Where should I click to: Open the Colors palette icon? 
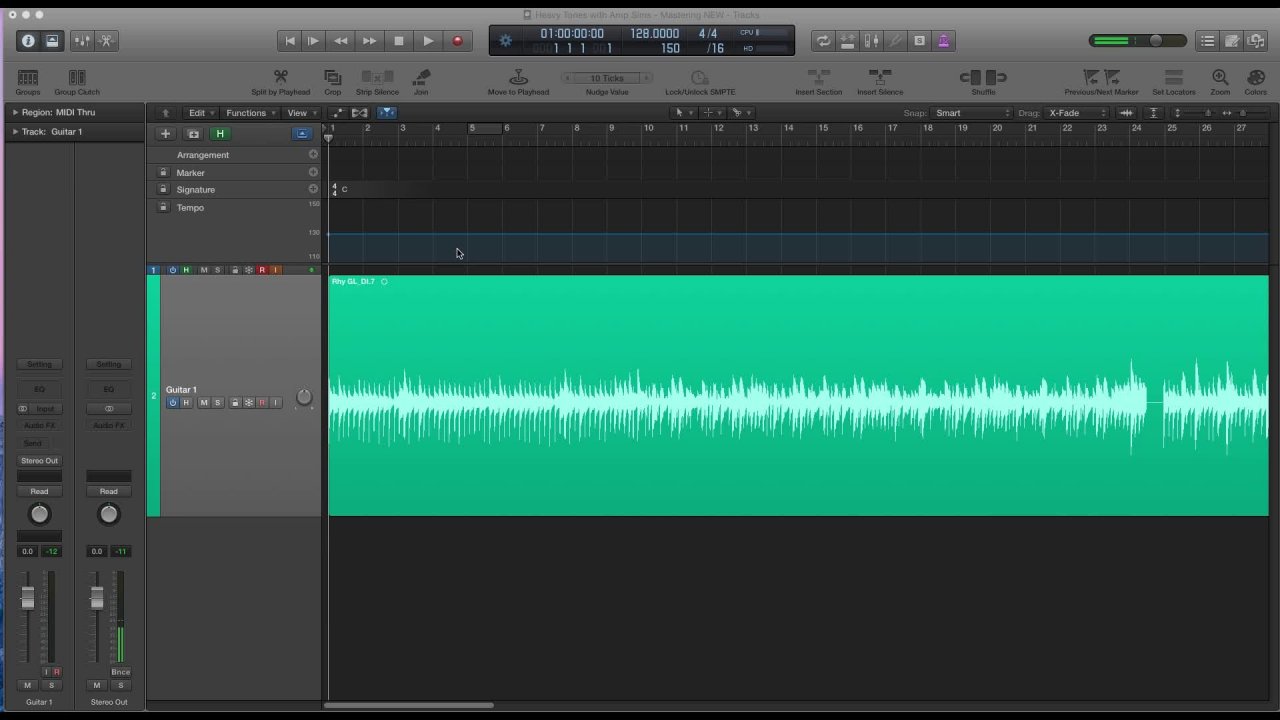coord(1255,77)
